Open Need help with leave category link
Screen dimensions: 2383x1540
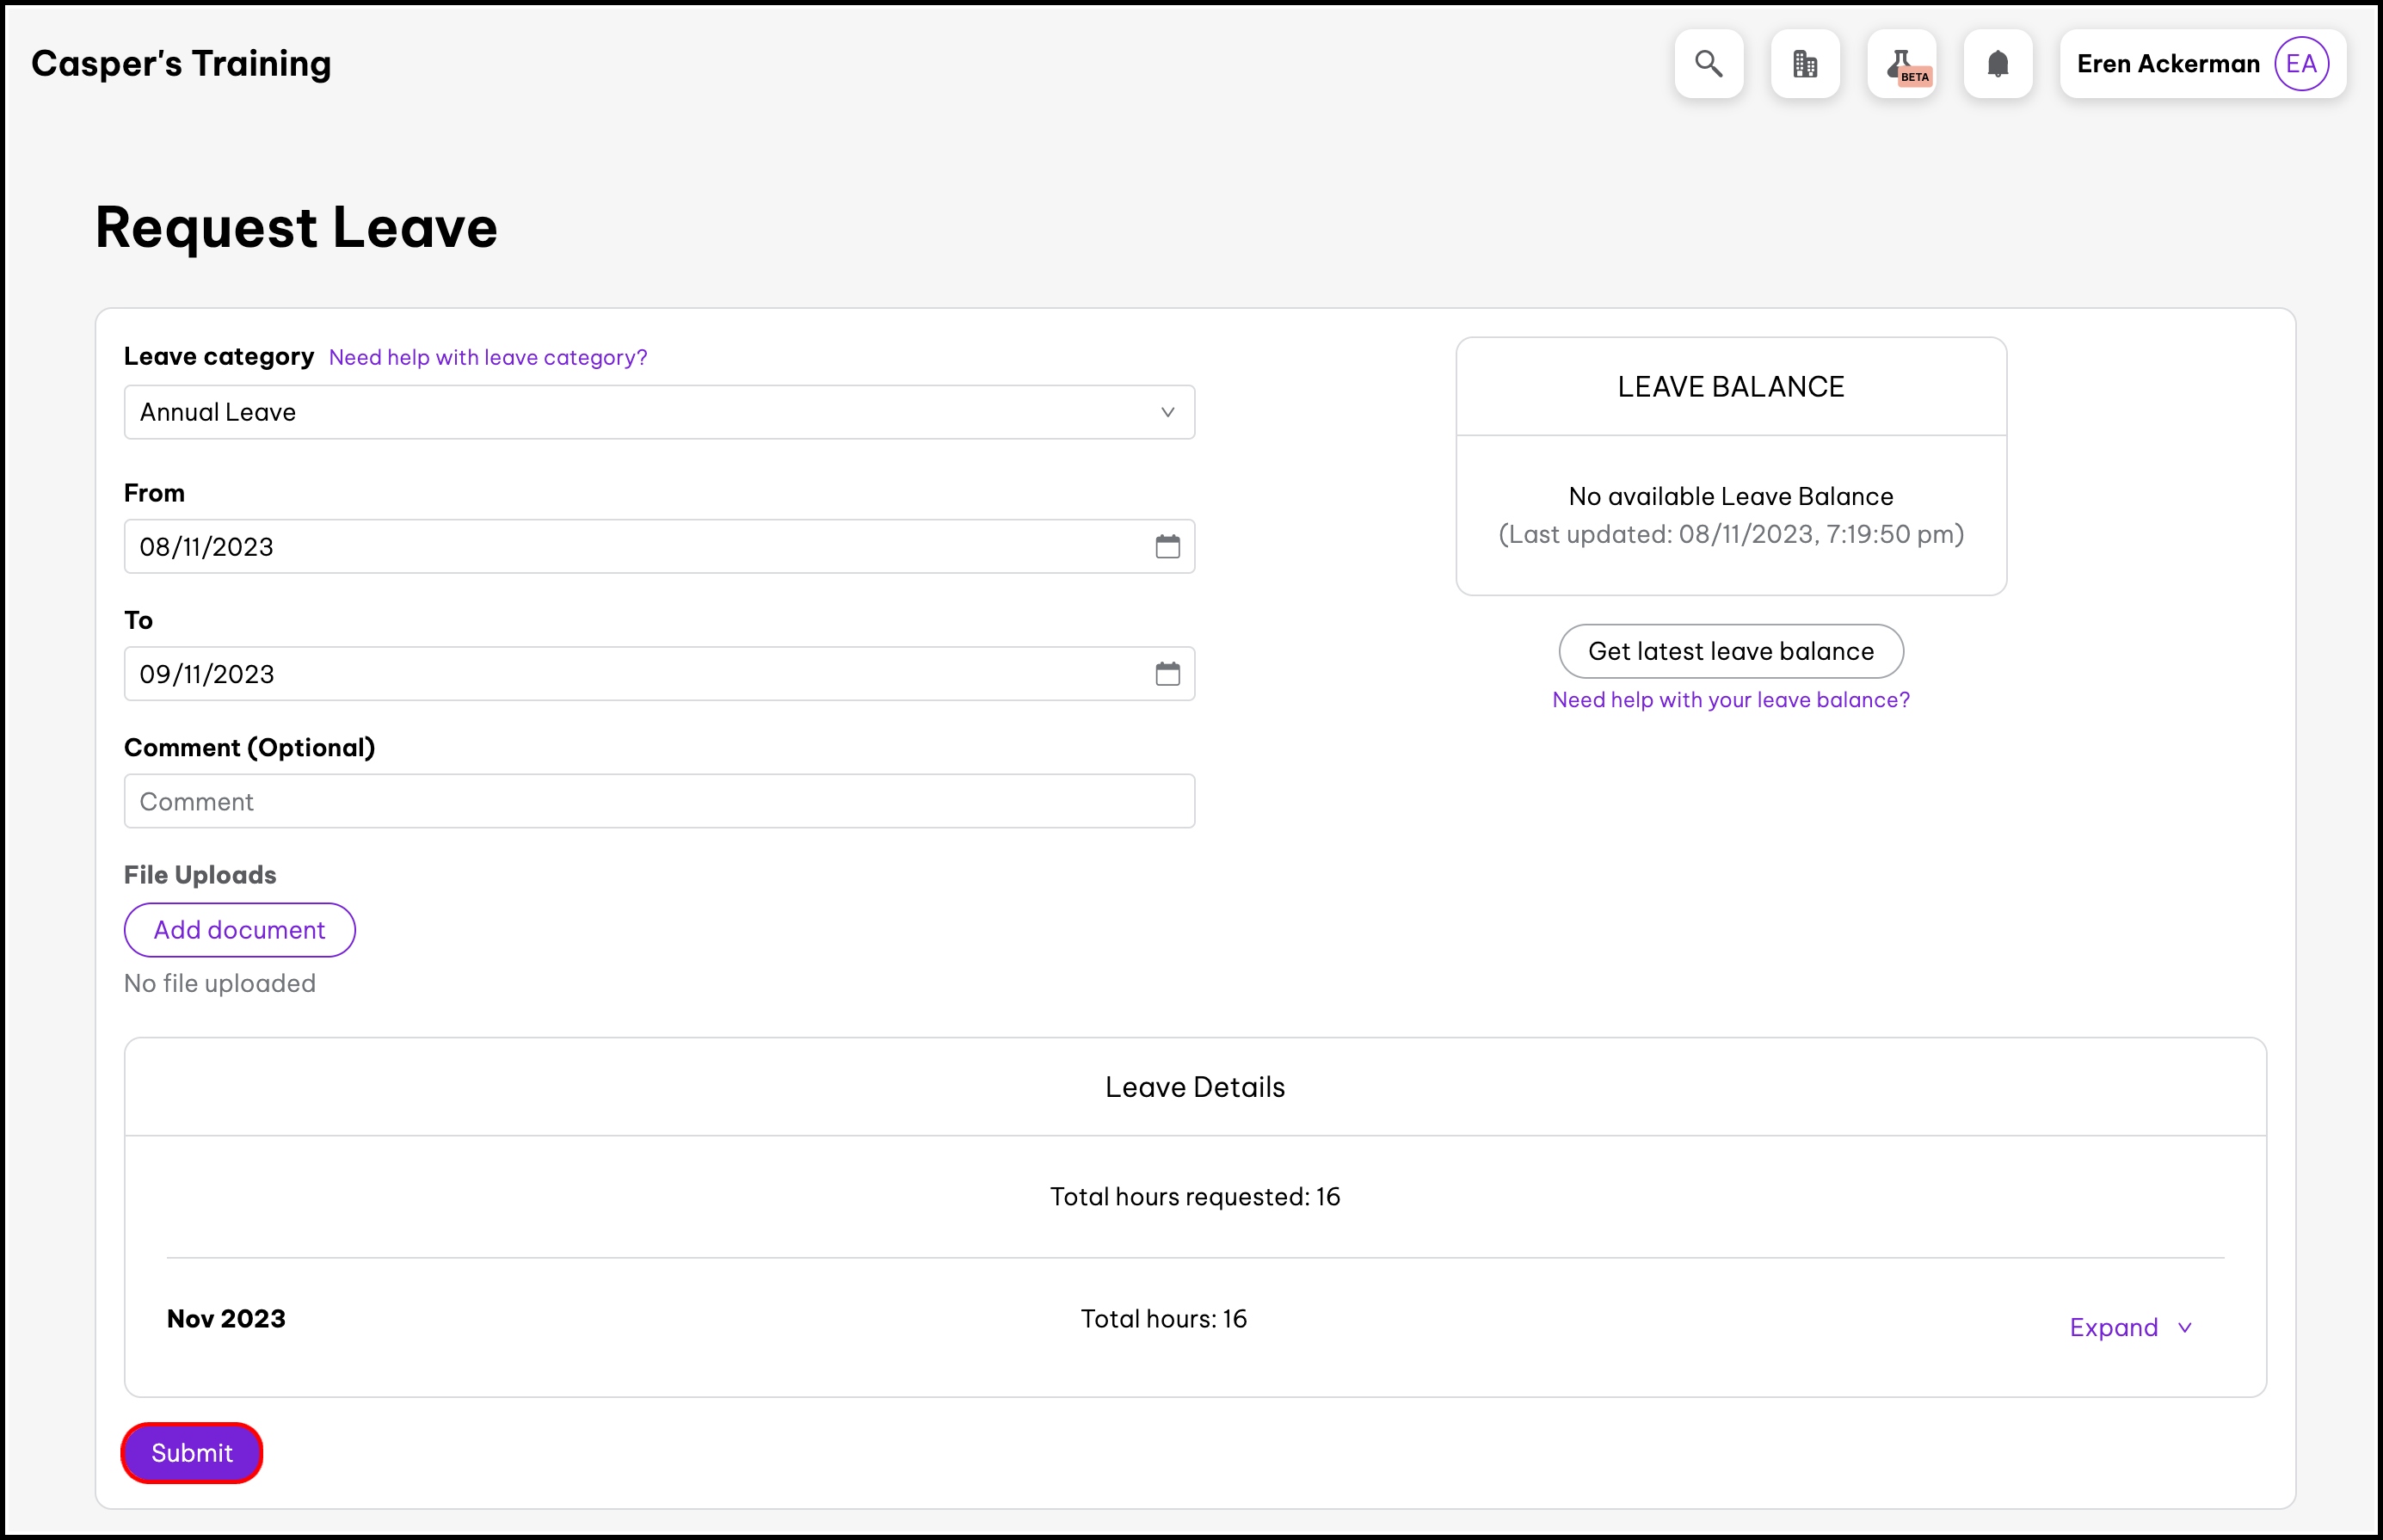click(x=488, y=357)
